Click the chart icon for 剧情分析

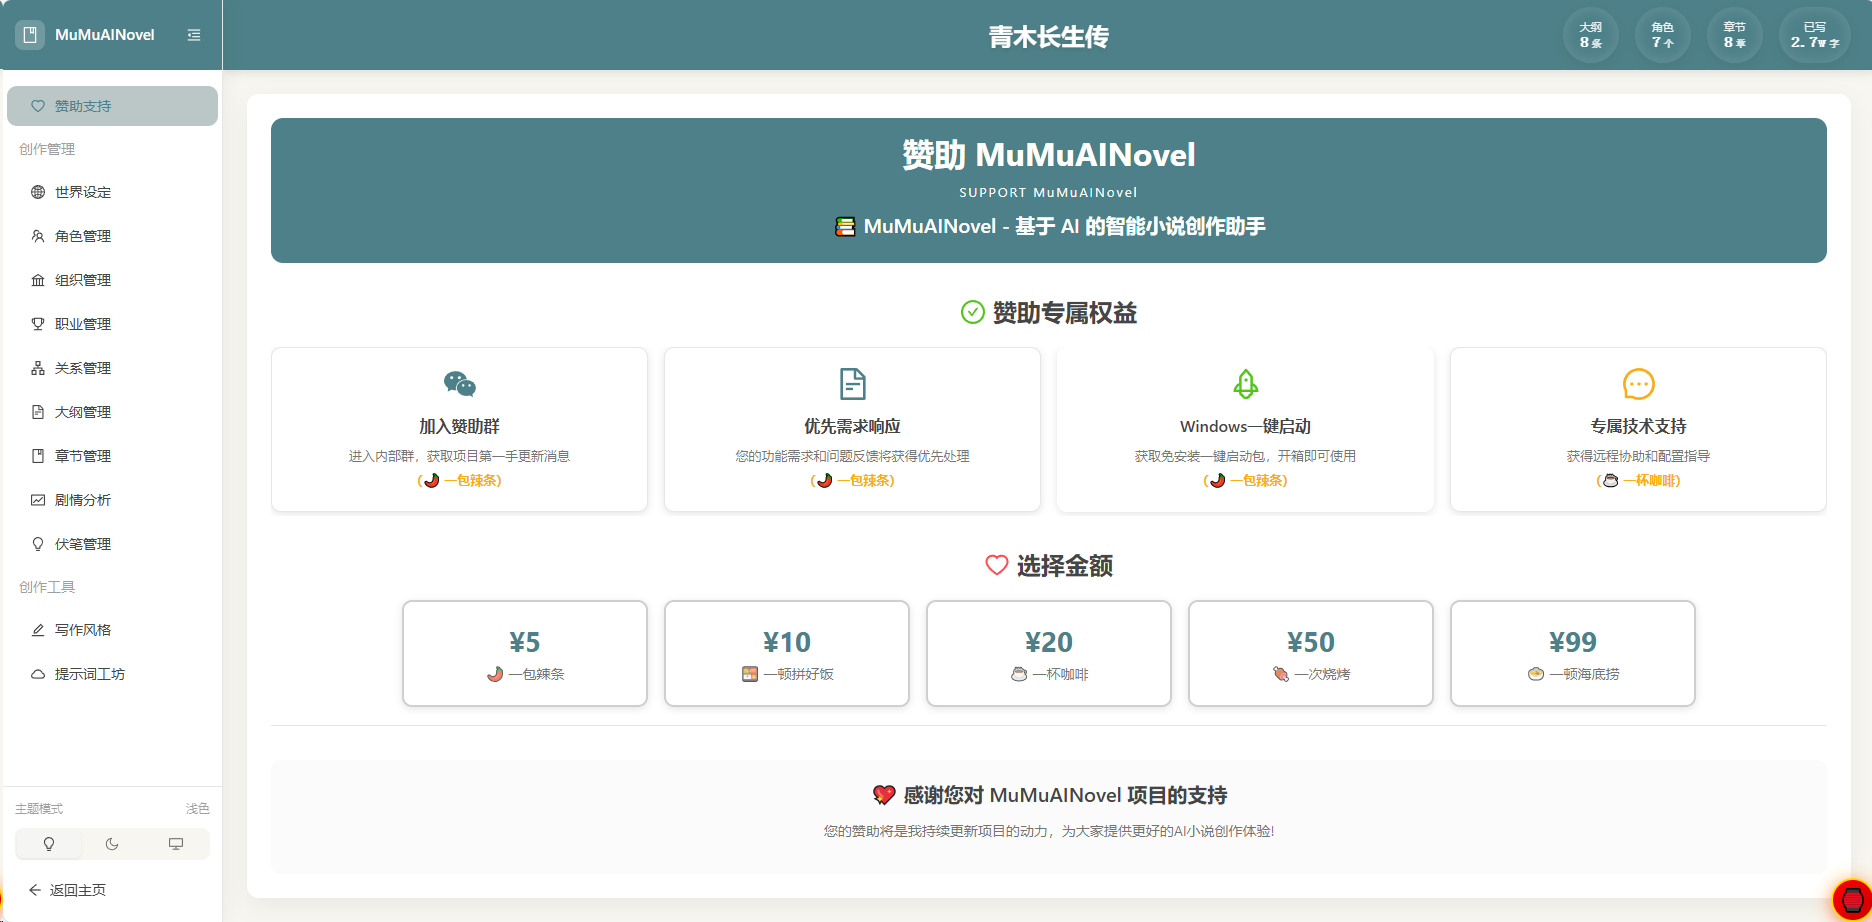38,500
